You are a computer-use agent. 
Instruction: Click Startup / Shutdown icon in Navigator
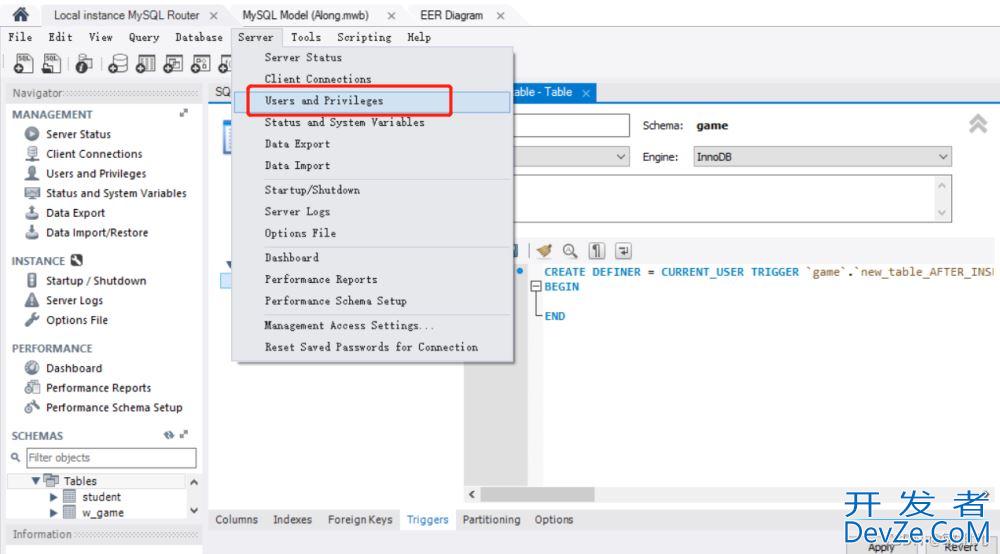point(32,281)
